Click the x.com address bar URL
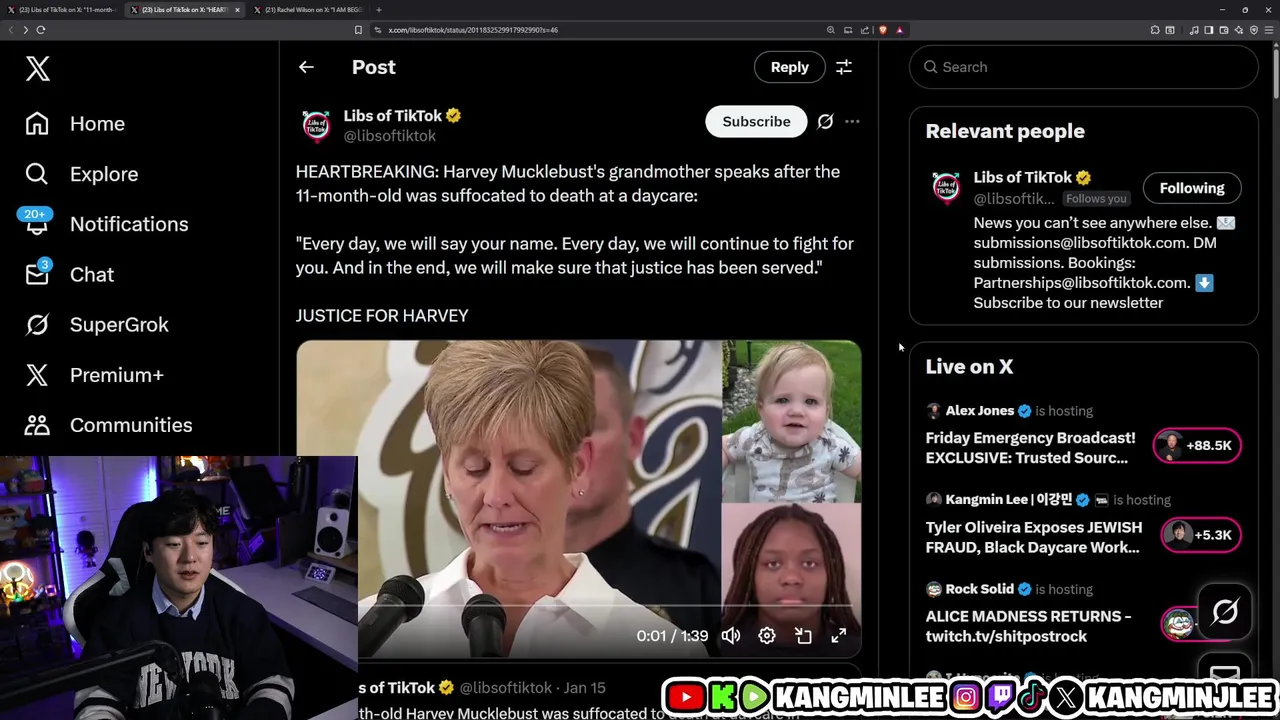Screen dimensions: 1280x720 point(473,30)
